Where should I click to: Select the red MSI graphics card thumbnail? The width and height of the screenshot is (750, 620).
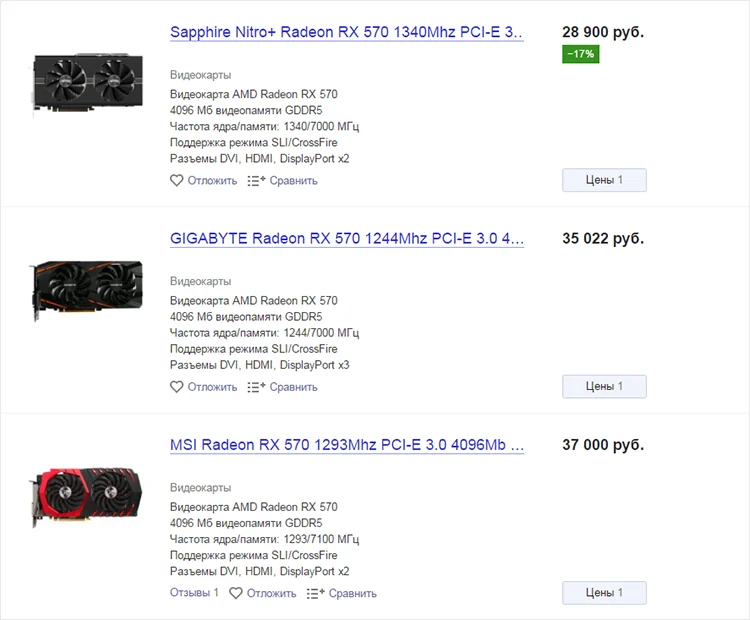86,497
